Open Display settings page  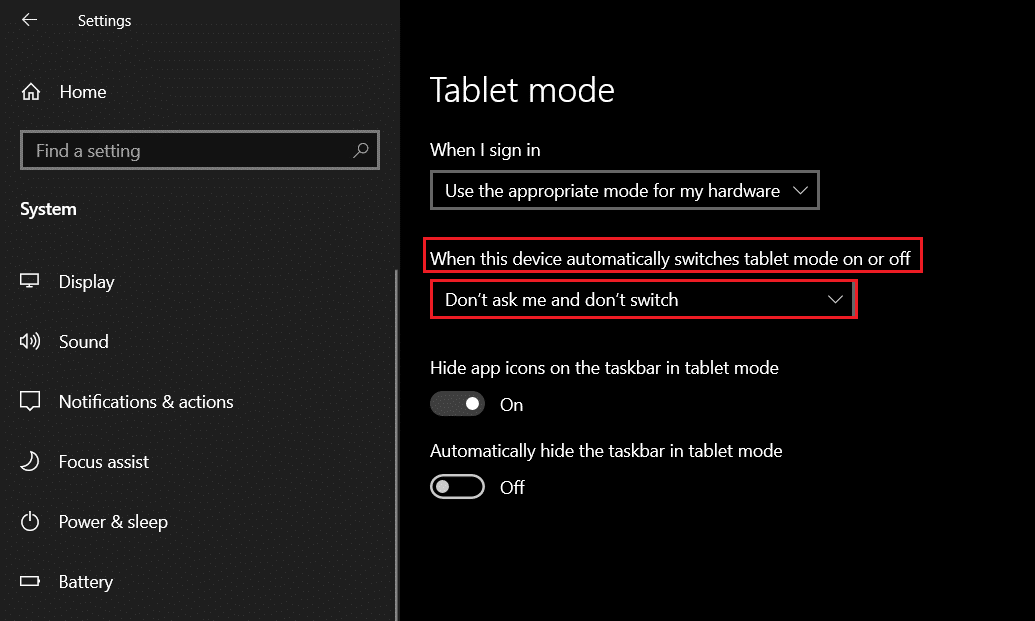coord(86,282)
